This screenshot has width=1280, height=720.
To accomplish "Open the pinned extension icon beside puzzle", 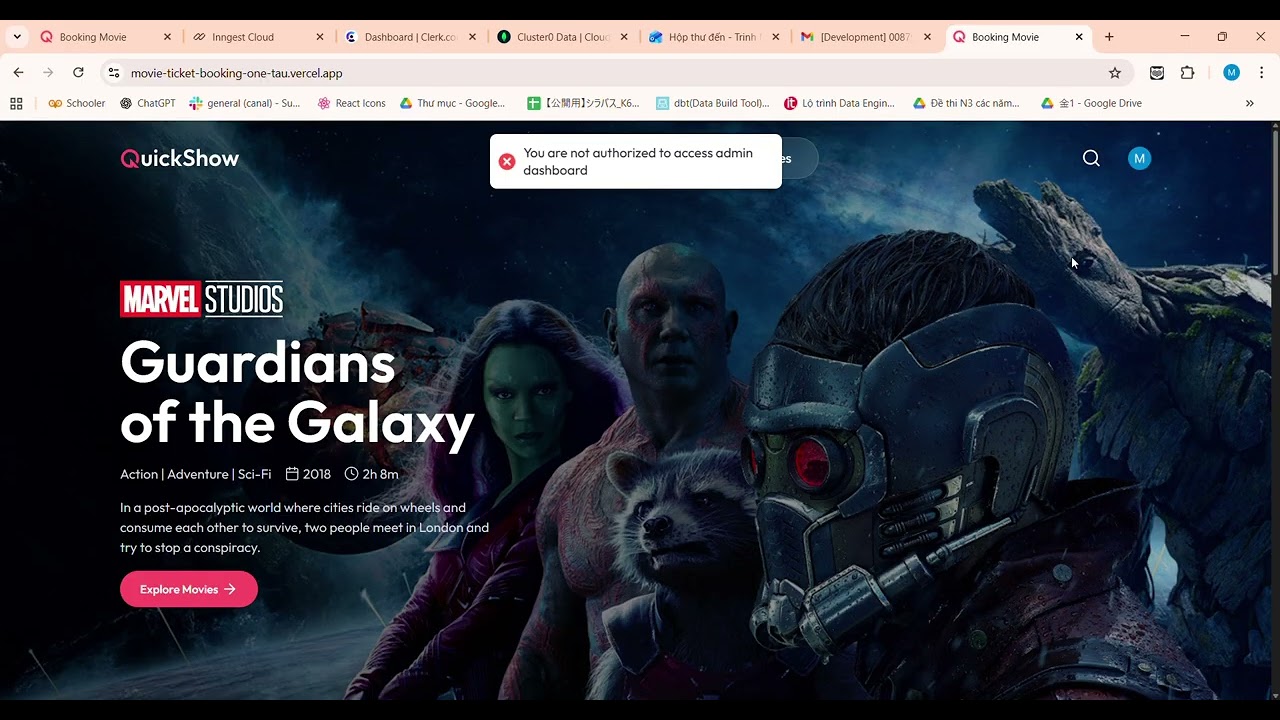I will (x=1157, y=73).
